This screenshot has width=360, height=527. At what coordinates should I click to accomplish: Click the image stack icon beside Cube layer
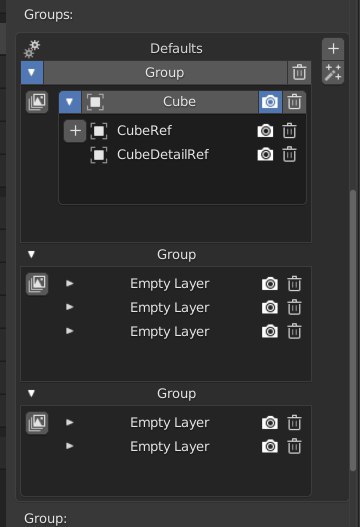[x=37, y=102]
